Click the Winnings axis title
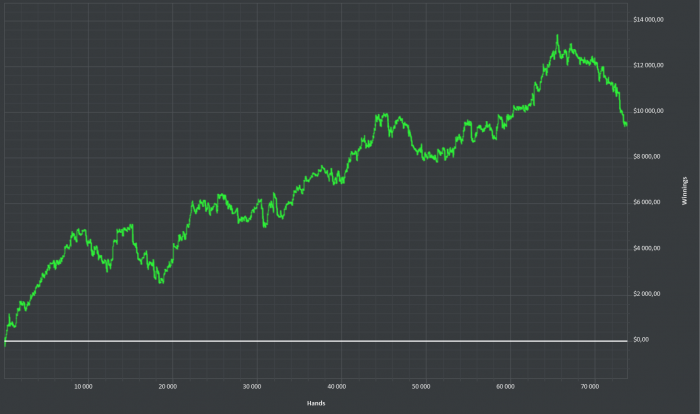This screenshot has width=700, height=414. [684, 191]
